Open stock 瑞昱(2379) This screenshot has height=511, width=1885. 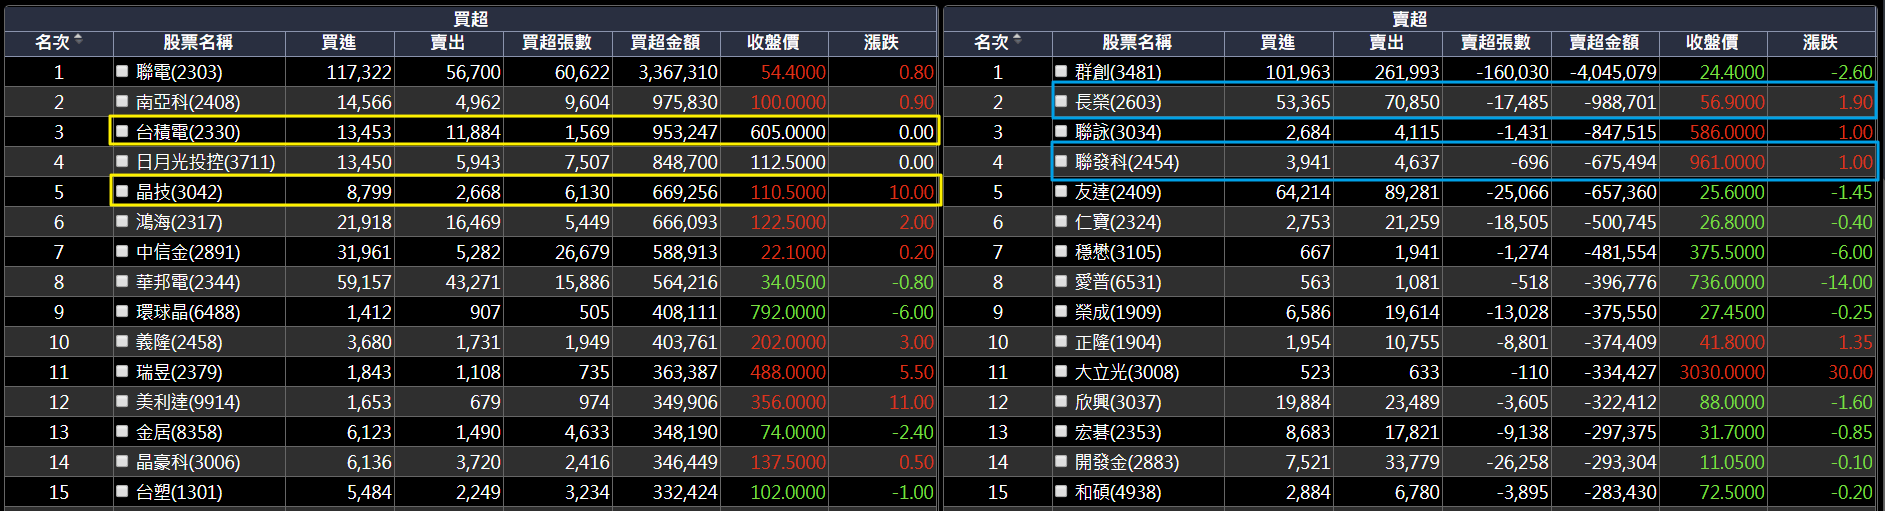[180, 372]
